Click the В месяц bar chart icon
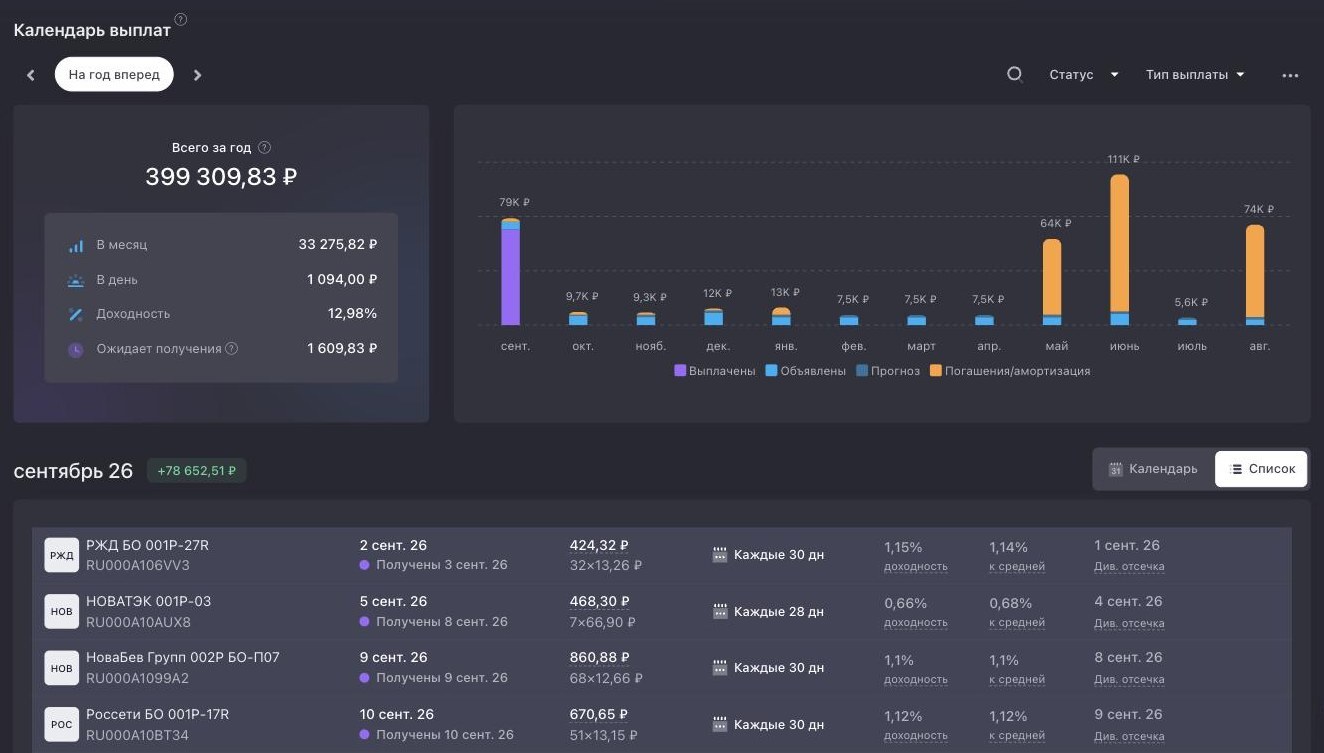This screenshot has width=1324, height=753. tap(76, 245)
